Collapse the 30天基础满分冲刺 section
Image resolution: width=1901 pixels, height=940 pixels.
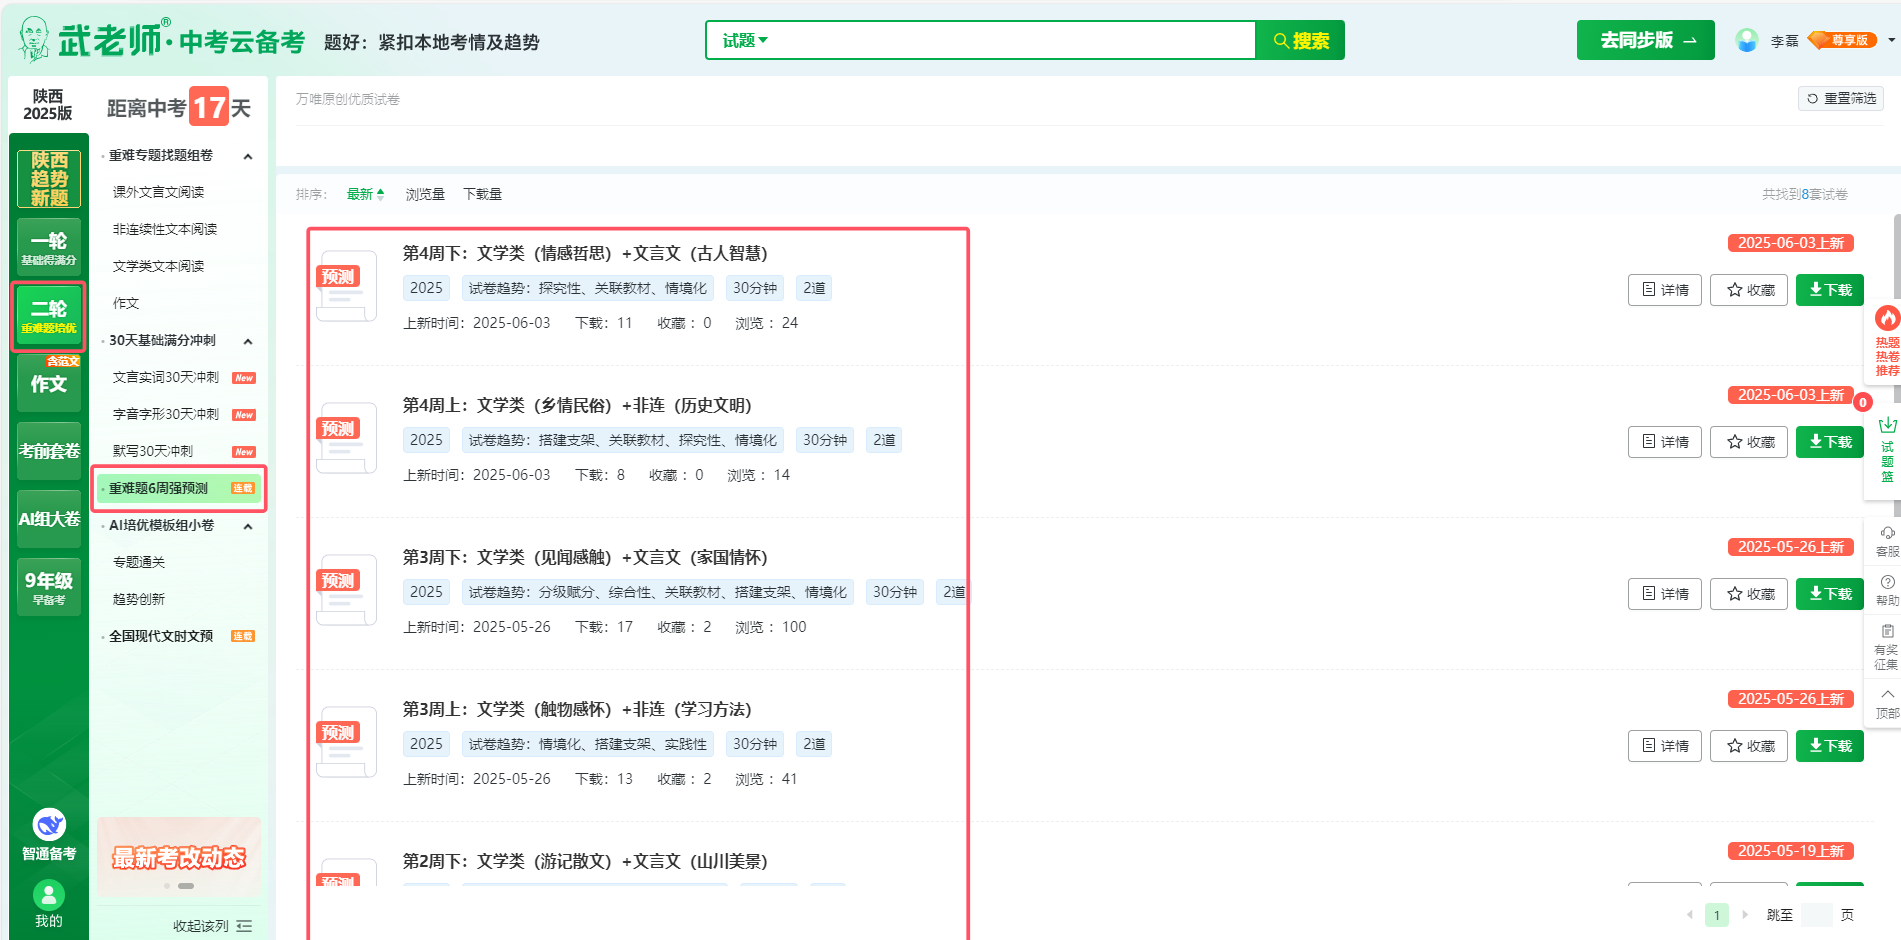coord(248,341)
